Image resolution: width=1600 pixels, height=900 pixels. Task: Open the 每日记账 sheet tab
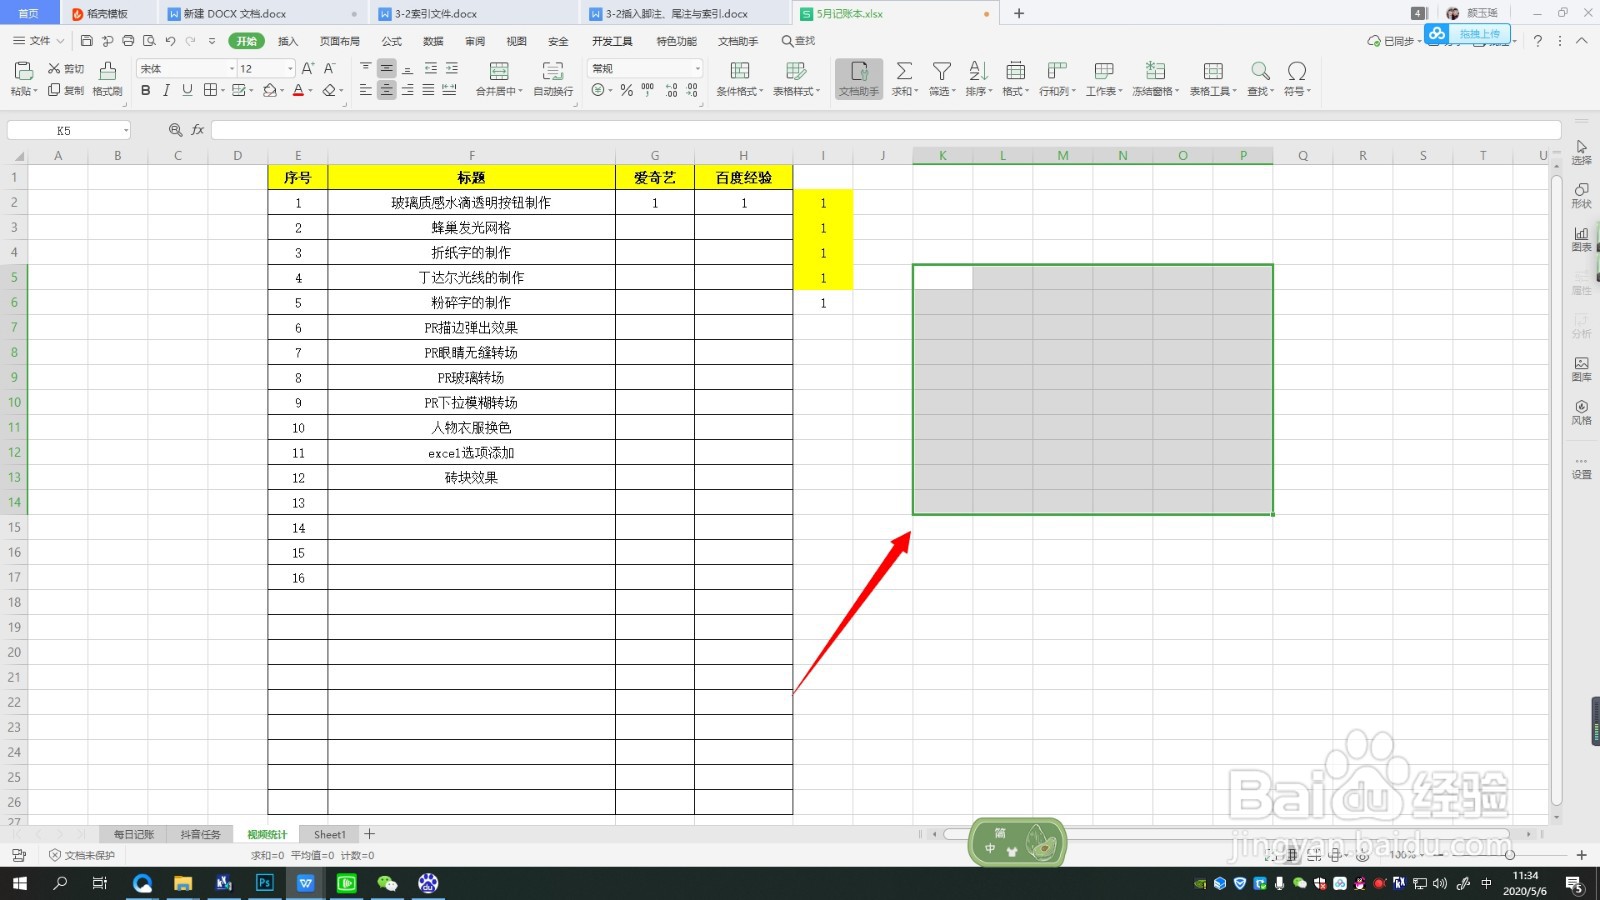133,833
